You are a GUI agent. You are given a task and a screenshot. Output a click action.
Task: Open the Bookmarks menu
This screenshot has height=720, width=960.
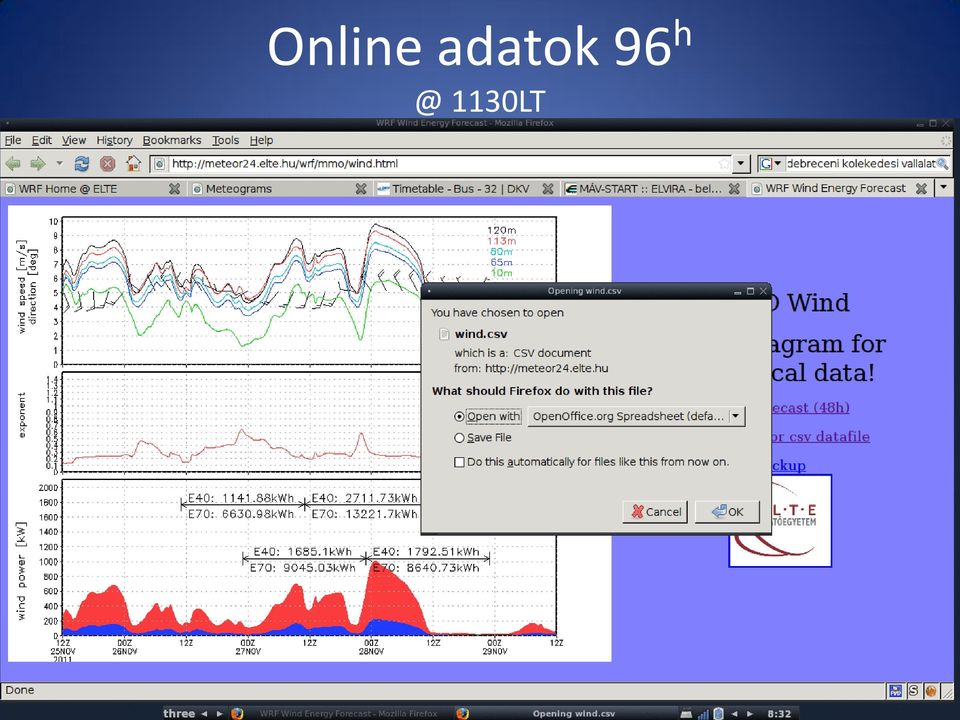pyautogui.click(x=172, y=140)
